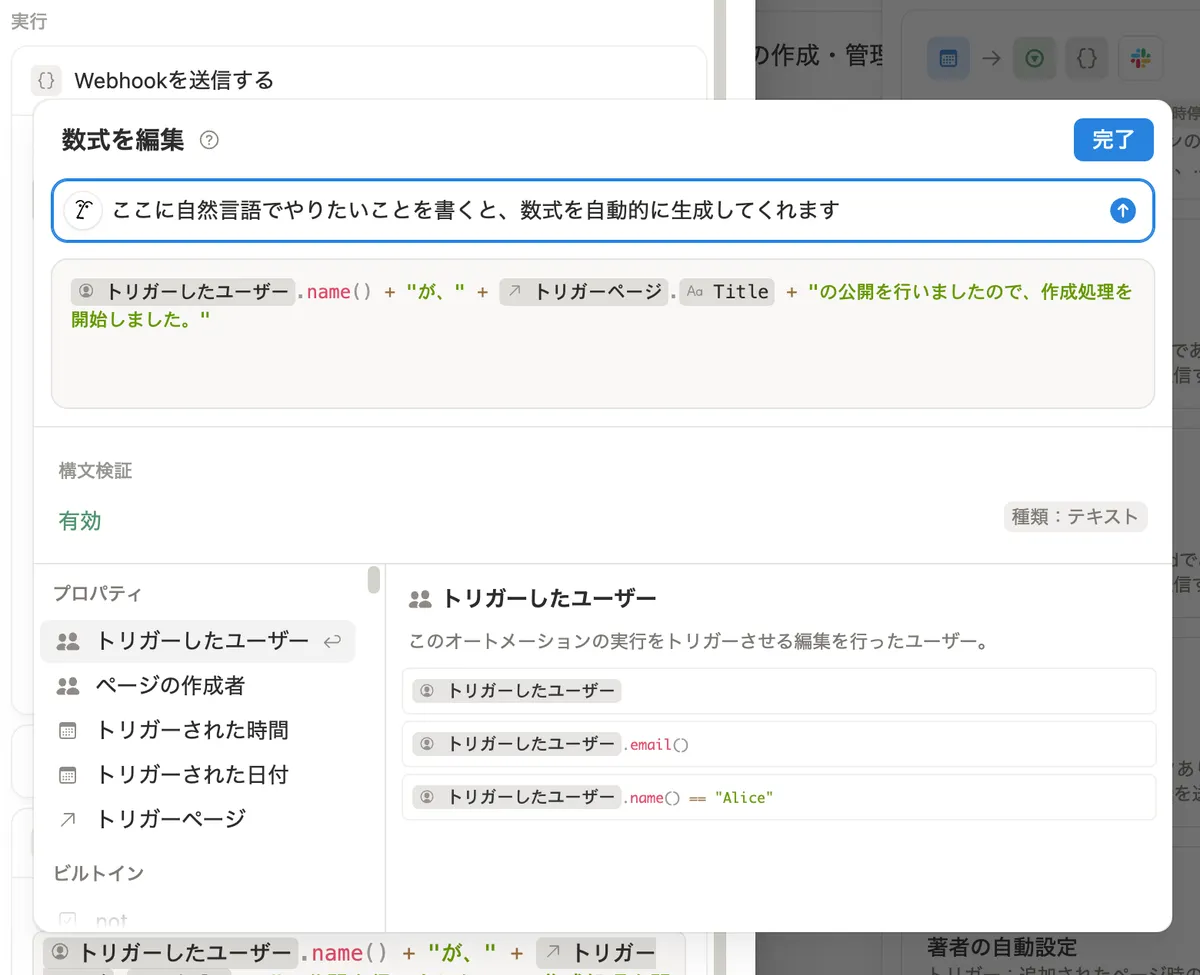1200x975 pixels.
Task: Select トリガーされた時間 property
Action: point(191,731)
